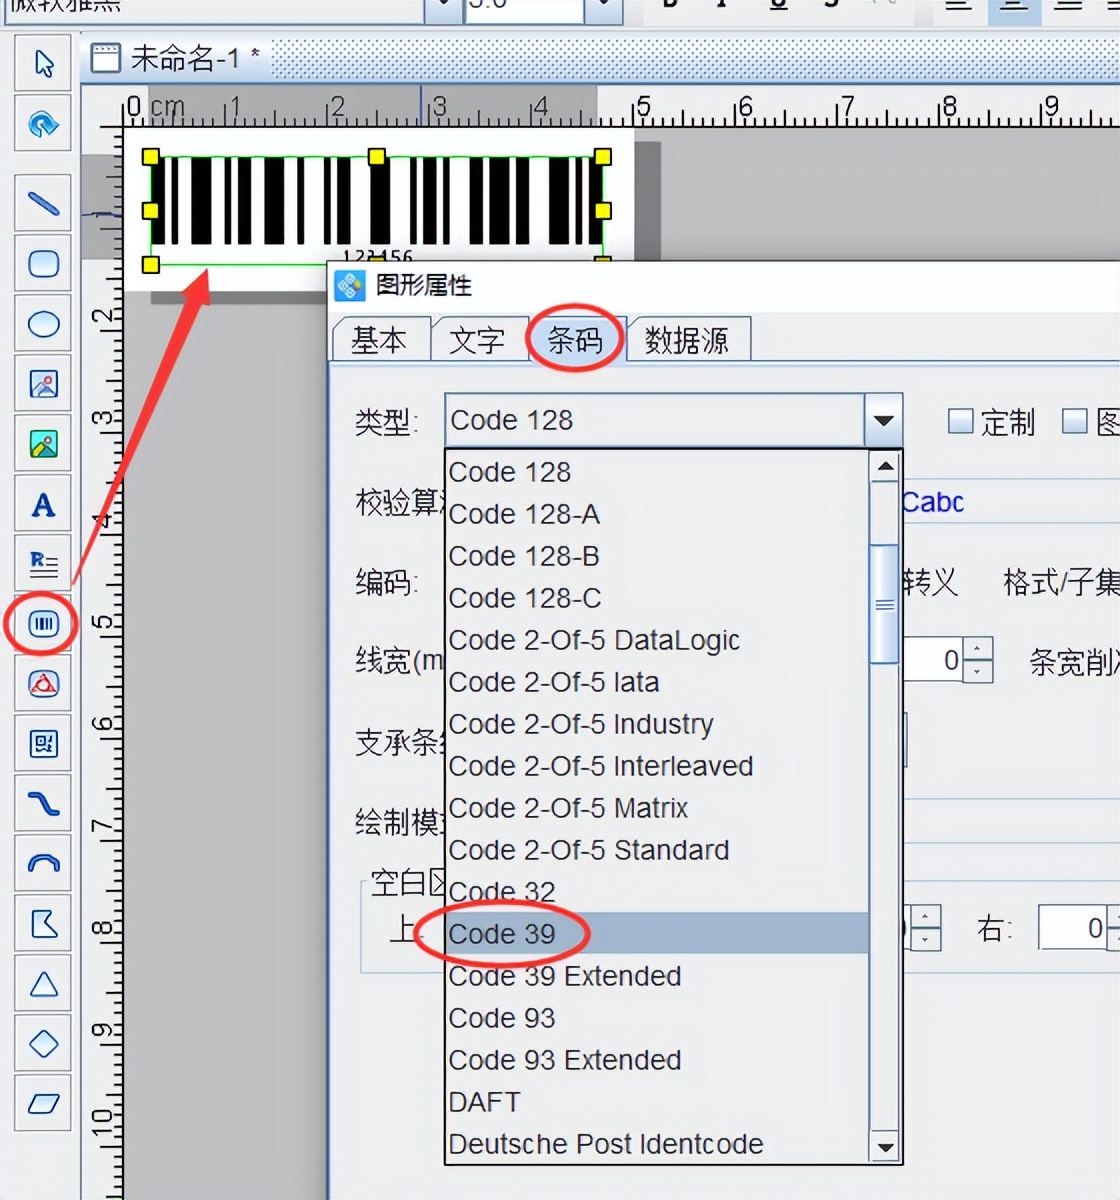Select Code 39 Extended from the list
The image size is (1120, 1200).
pyautogui.click(x=565, y=976)
